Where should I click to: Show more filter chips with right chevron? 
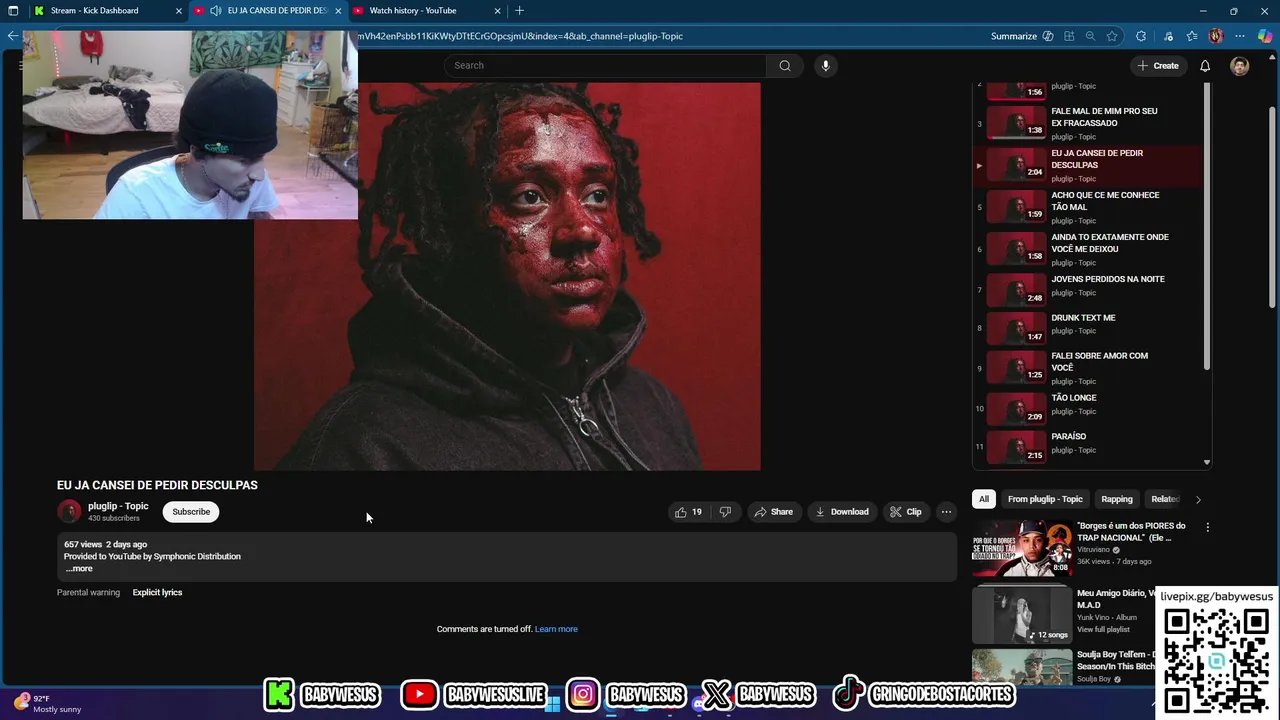[x=1198, y=499]
